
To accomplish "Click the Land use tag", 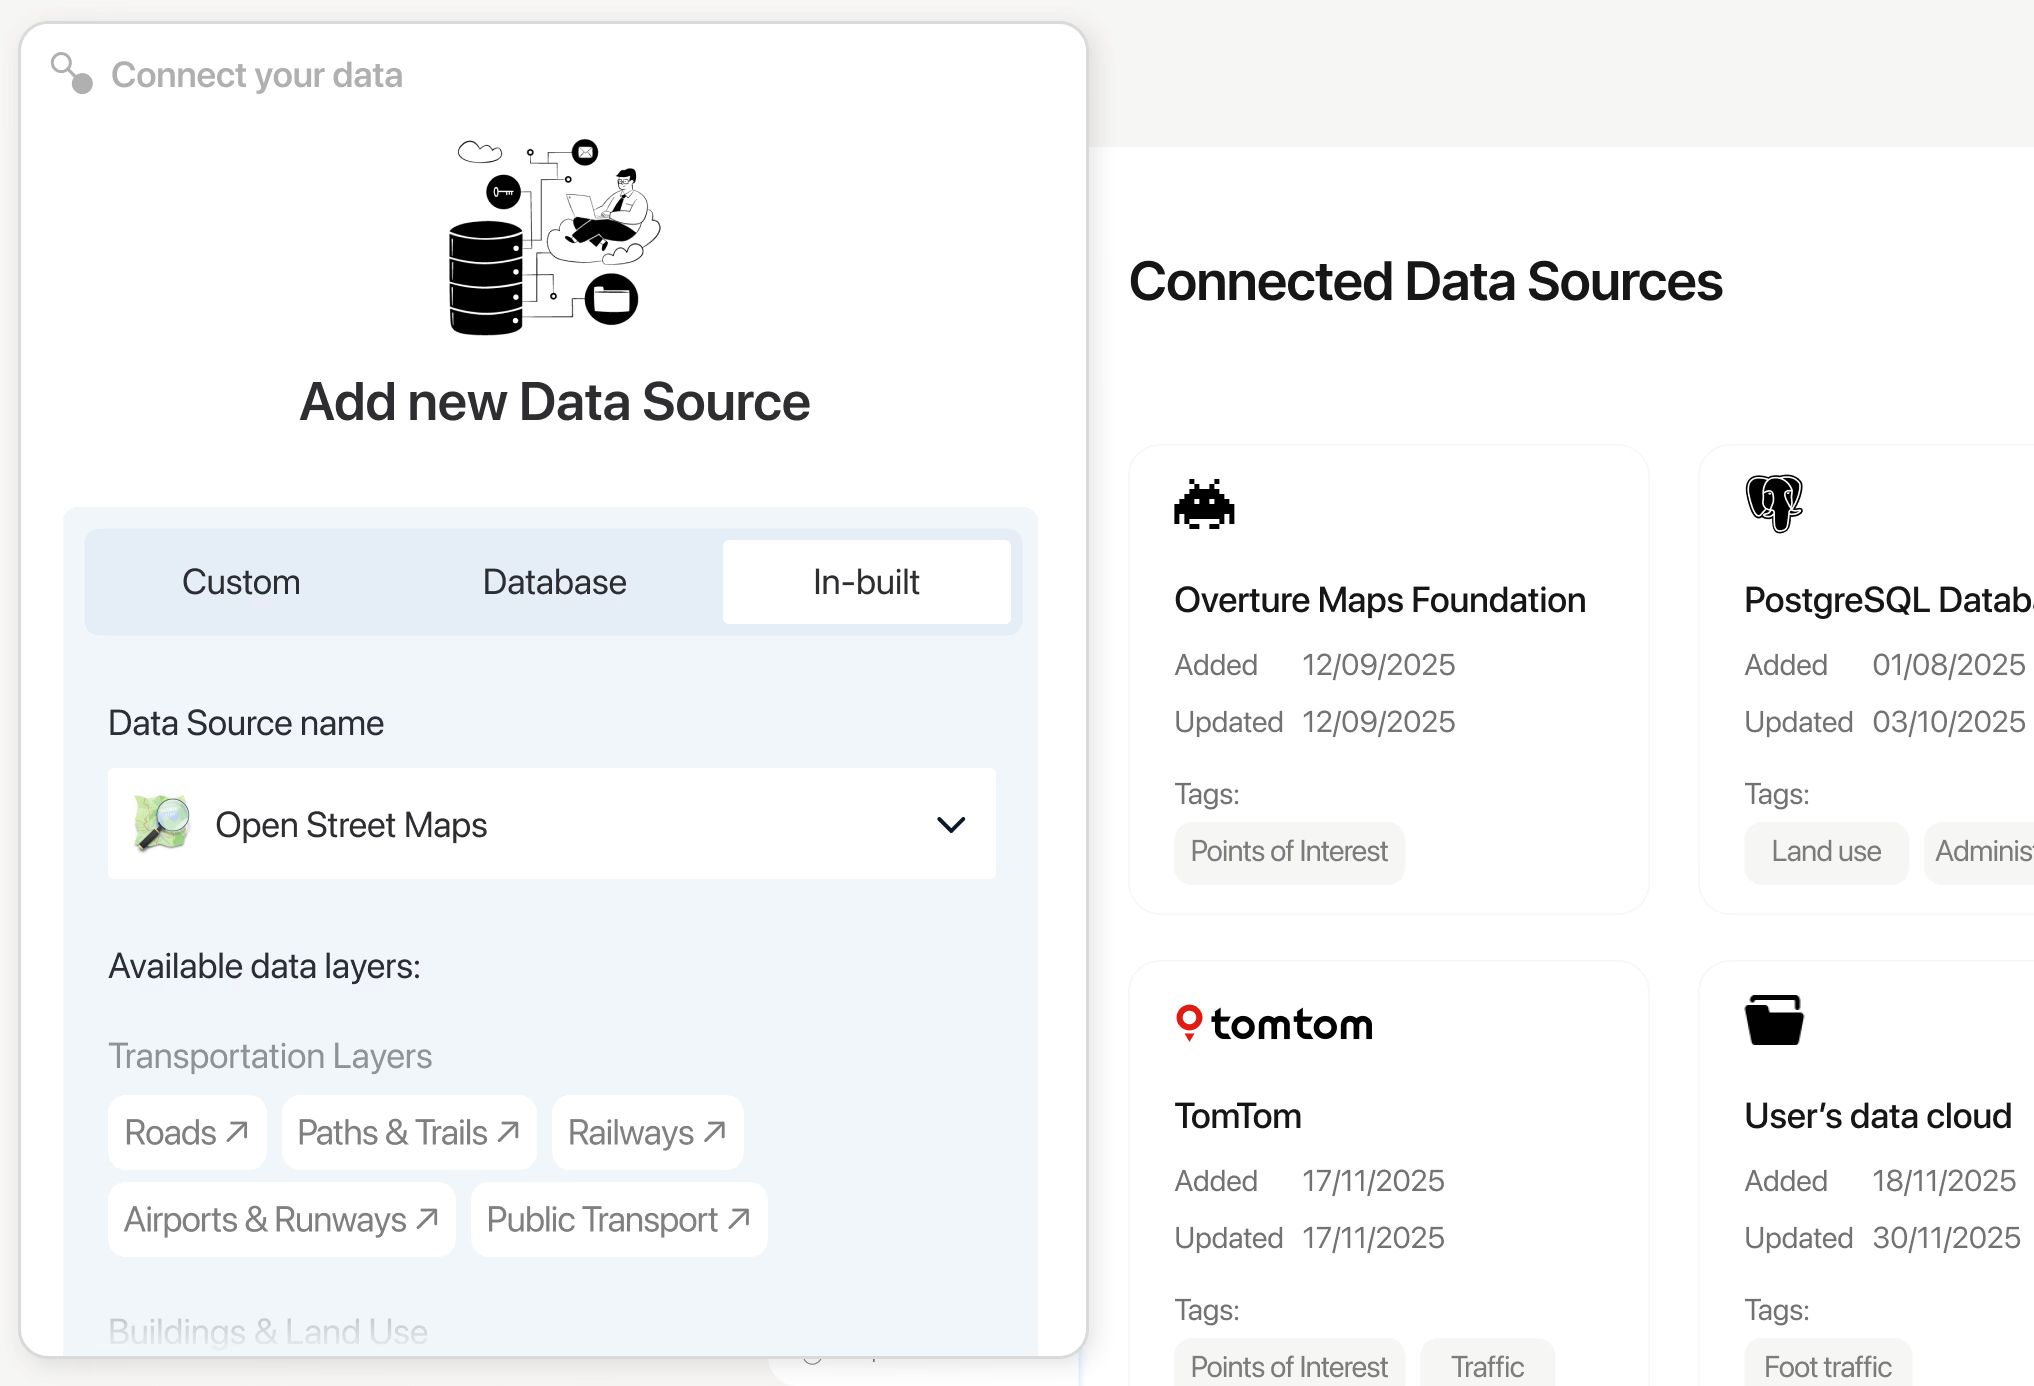I will (1825, 851).
